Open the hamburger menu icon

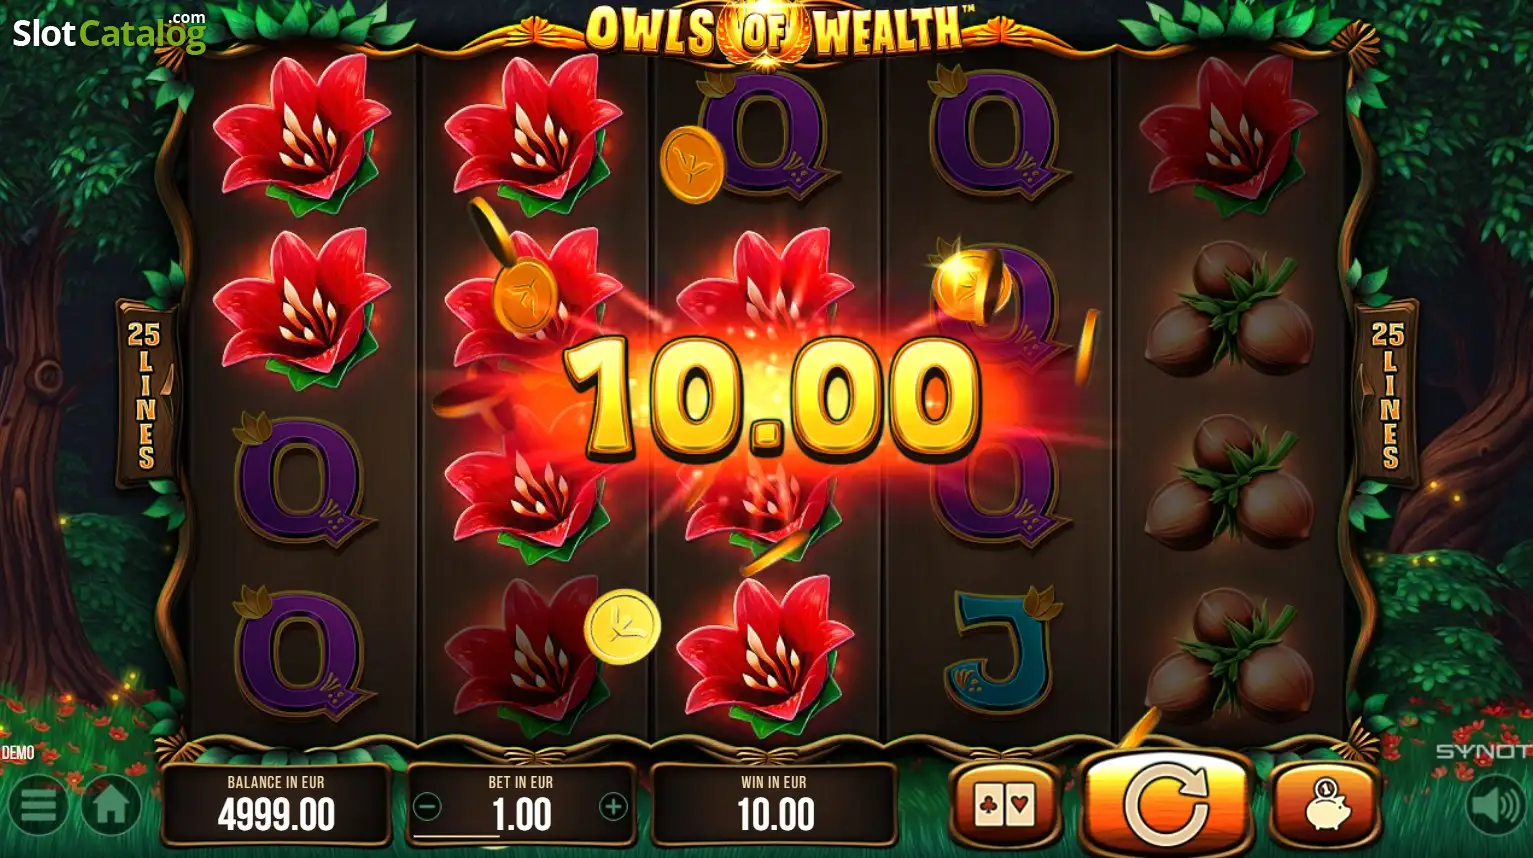coord(38,805)
